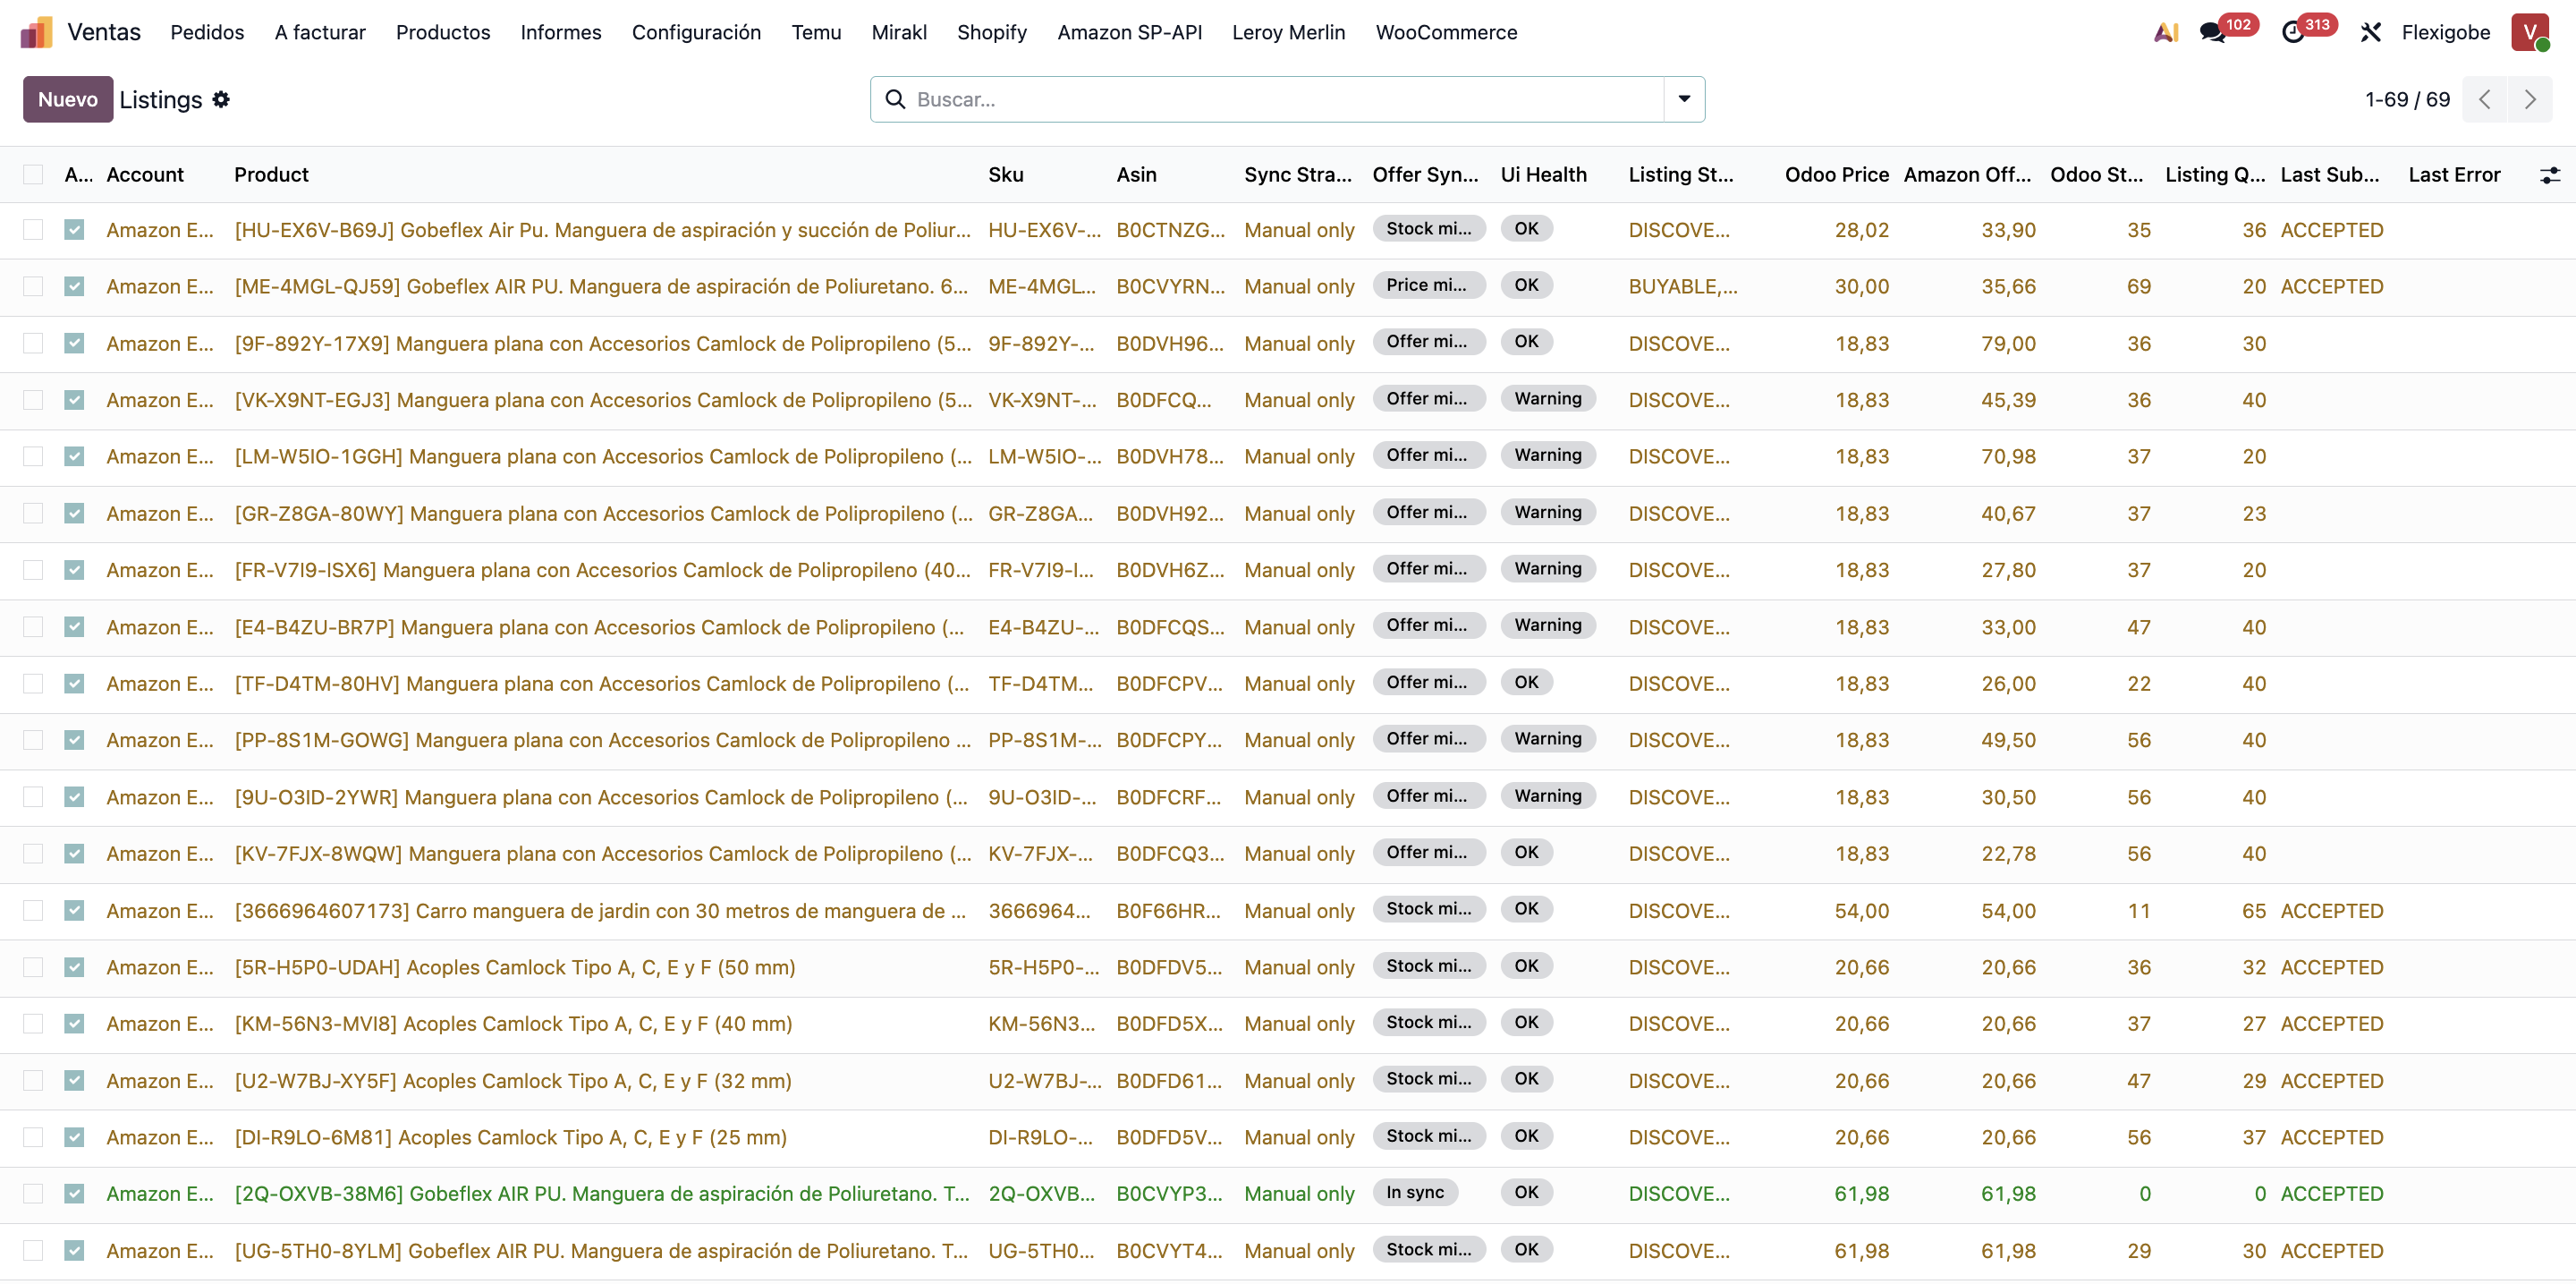Select row checkbox for TF-D4TM-80HV
The image size is (2576, 1284).
tap(33, 683)
